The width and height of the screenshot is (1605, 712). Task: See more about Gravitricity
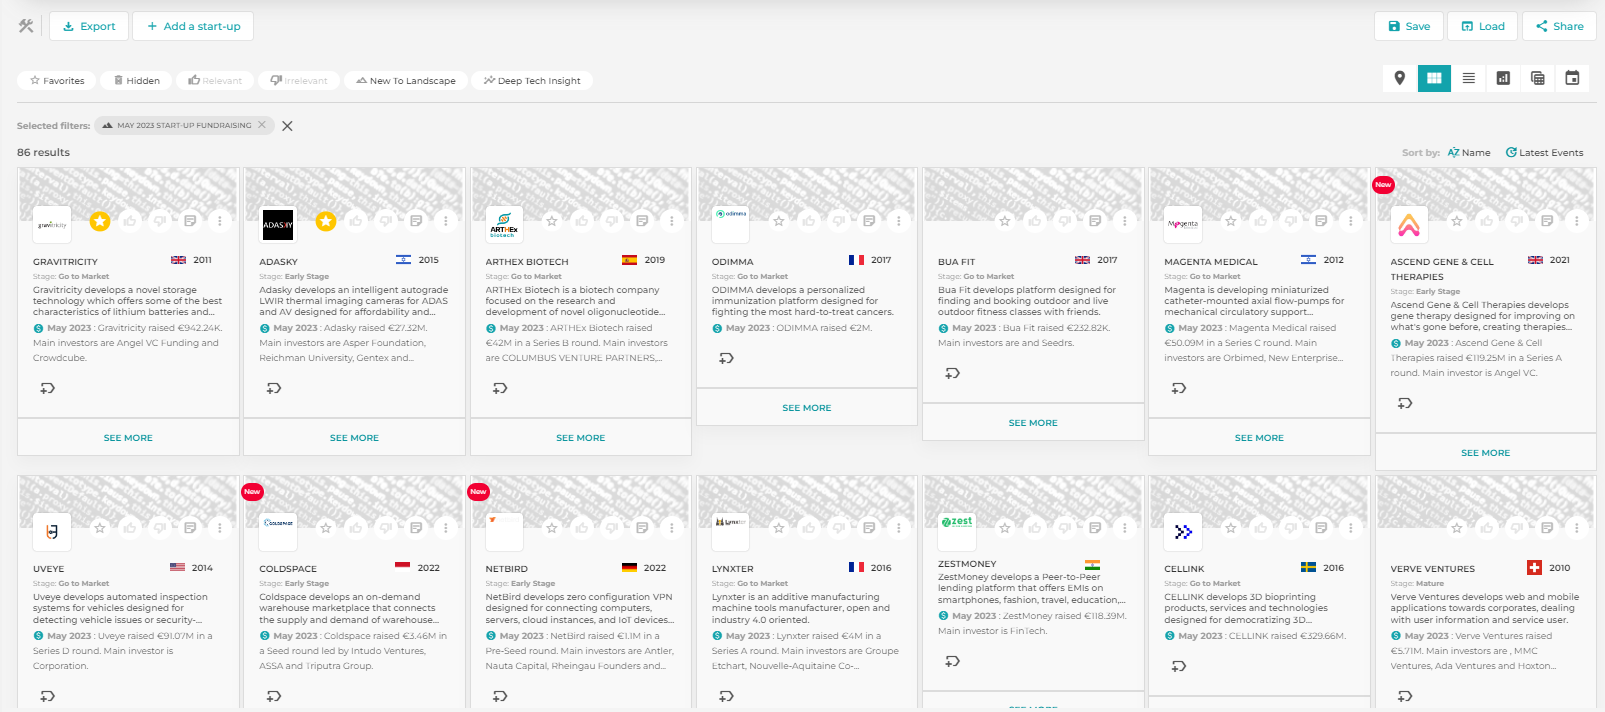click(x=128, y=438)
